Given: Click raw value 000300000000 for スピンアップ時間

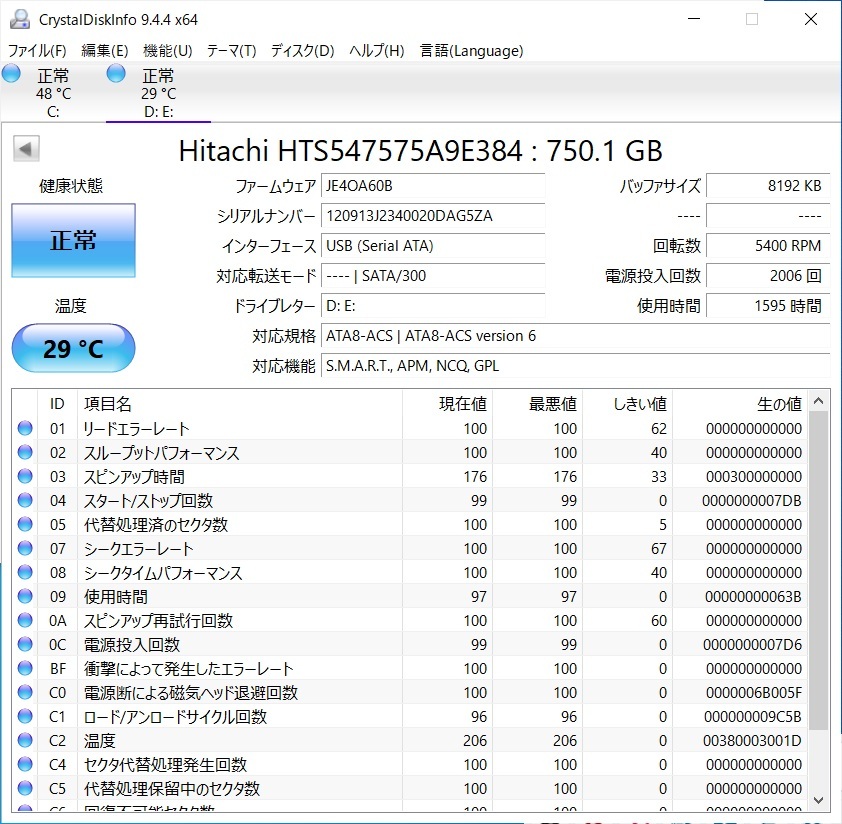Looking at the screenshot, I should pyautogui.click(x=753, y=476).
